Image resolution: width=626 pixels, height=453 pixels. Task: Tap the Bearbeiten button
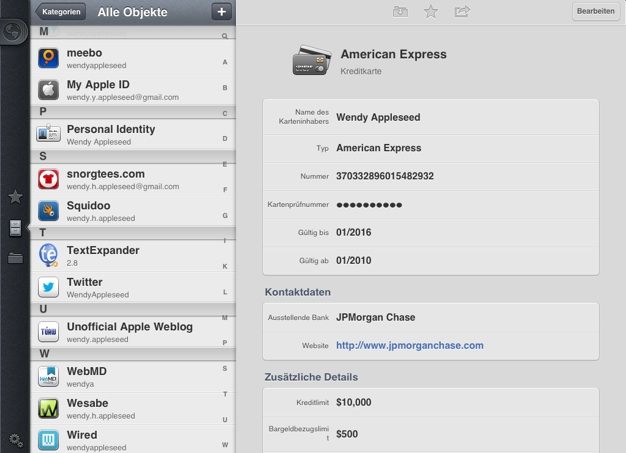coord(595,11)
